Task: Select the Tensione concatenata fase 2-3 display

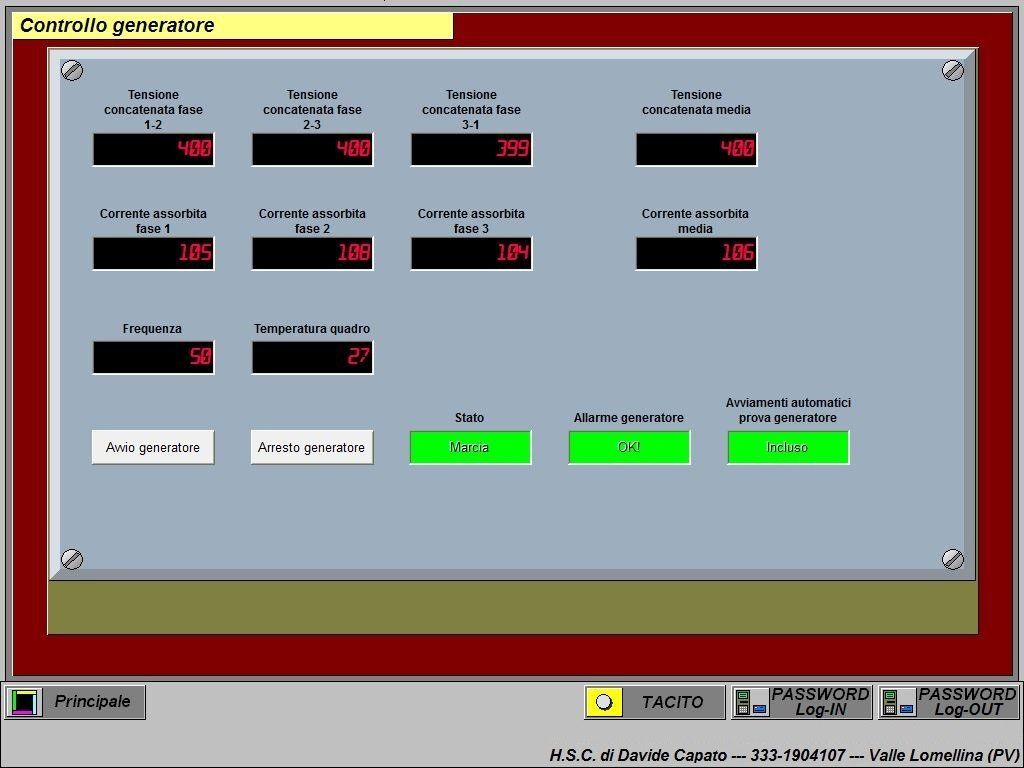Action: pyautogui.click(x=312, y=150)
